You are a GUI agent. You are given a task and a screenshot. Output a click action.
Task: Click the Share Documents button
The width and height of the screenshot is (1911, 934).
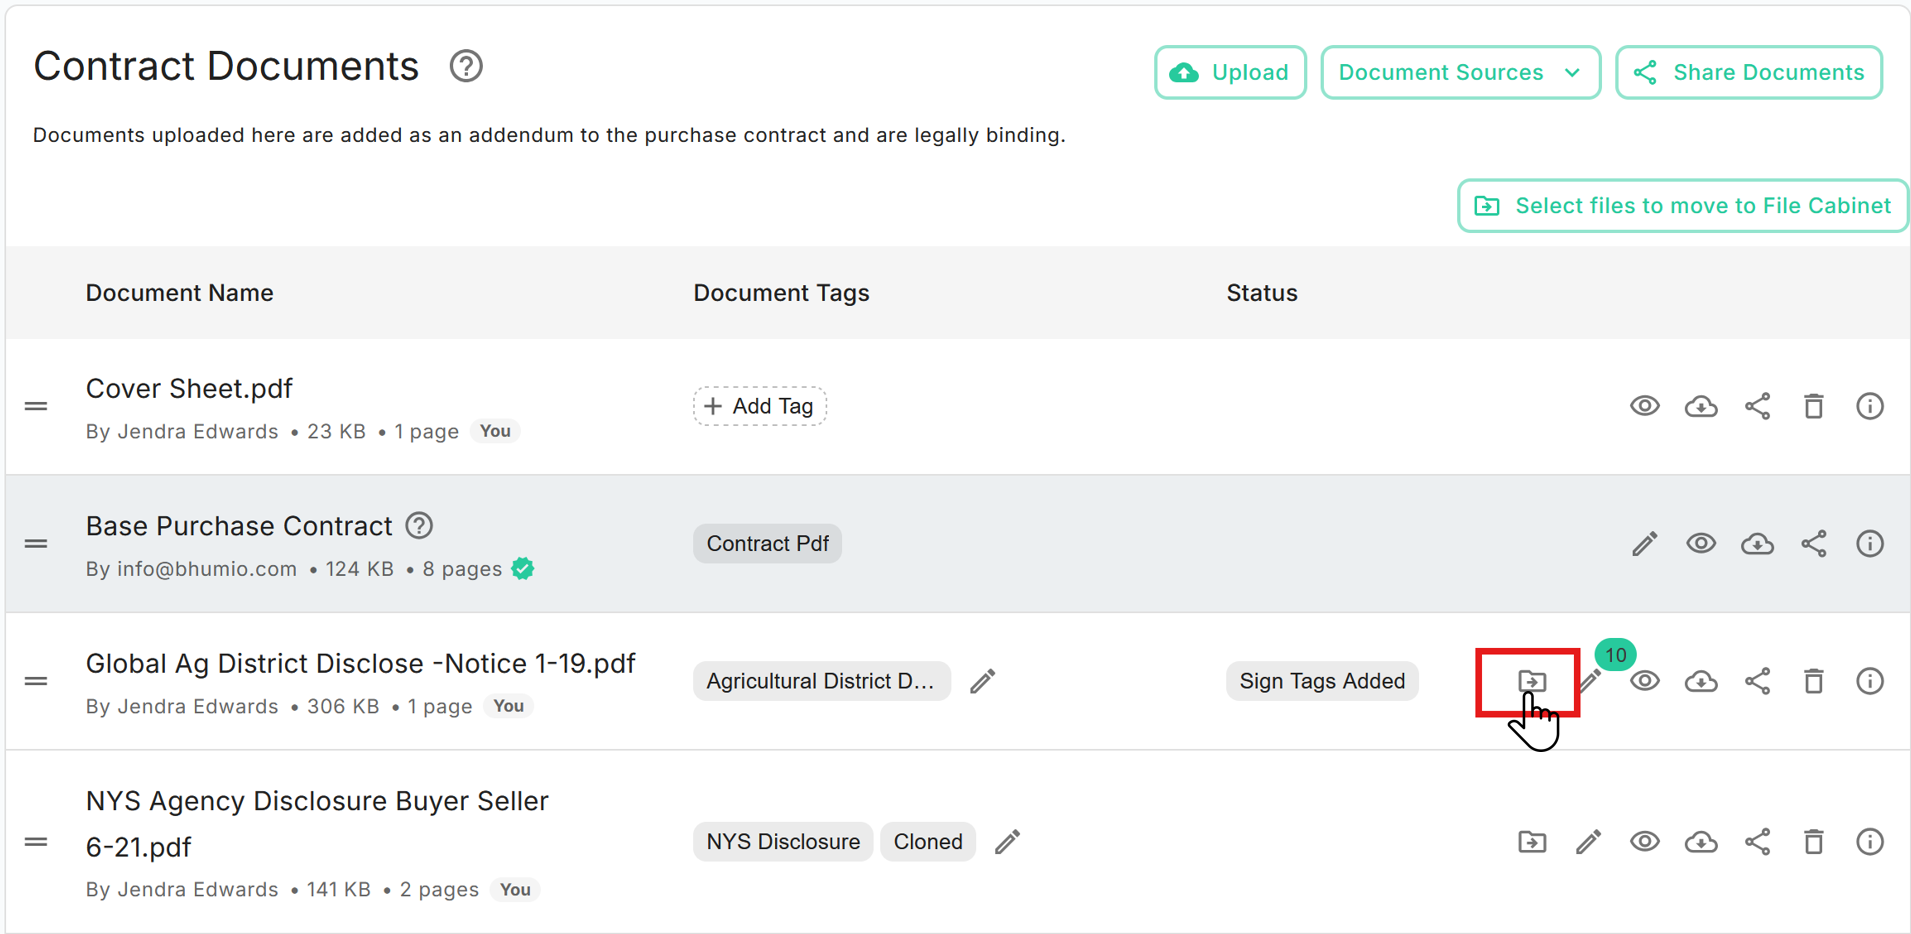(1749, 72)
